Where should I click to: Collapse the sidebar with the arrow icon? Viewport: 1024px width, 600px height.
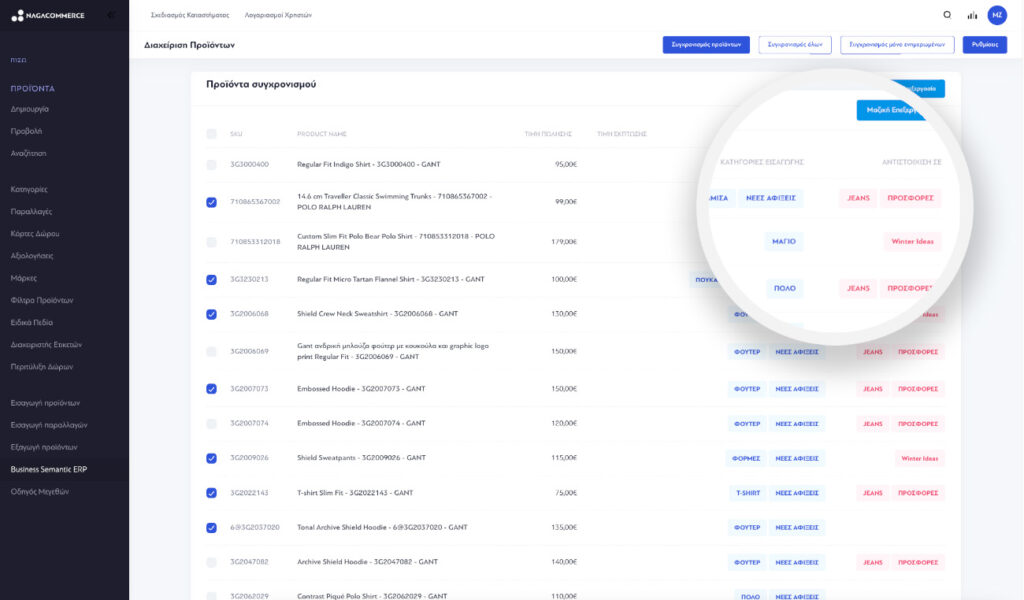110,15
